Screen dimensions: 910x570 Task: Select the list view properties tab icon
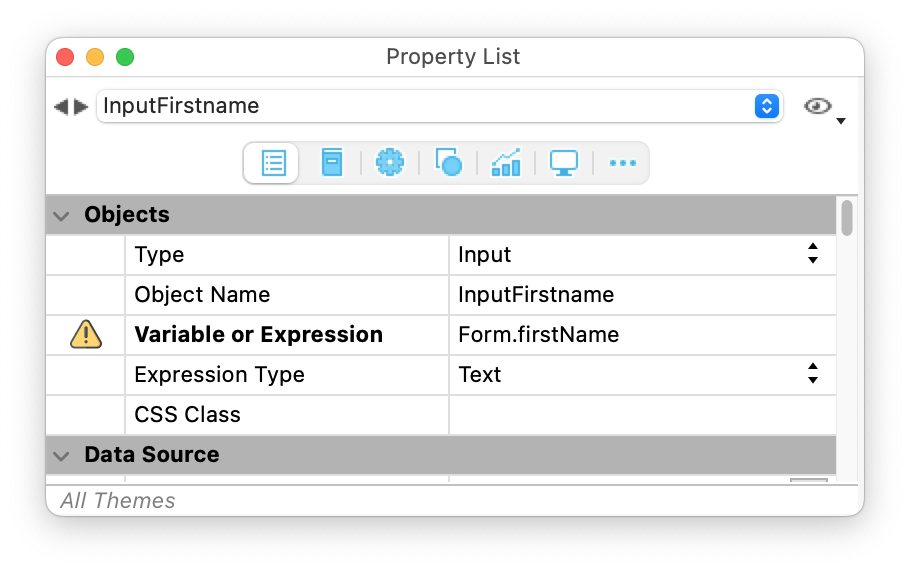273,163
